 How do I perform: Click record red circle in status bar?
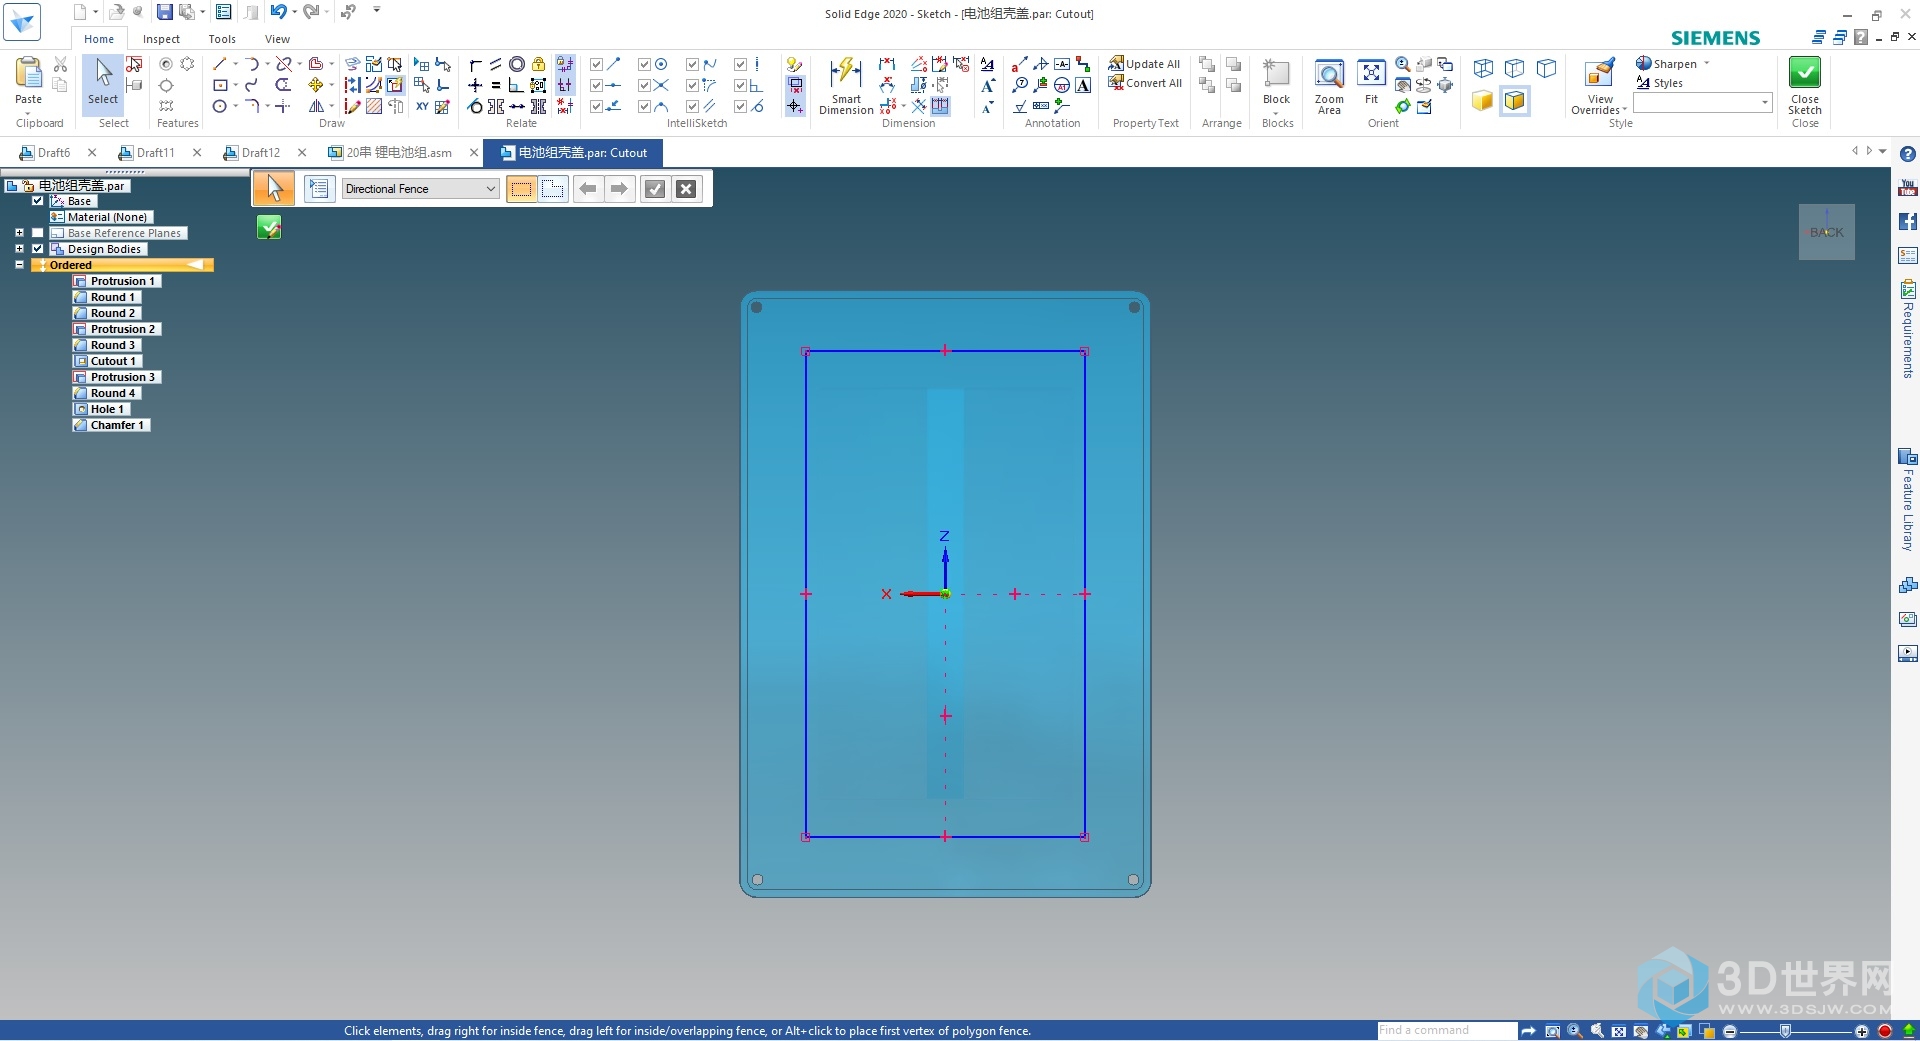click(1885, 1031)
